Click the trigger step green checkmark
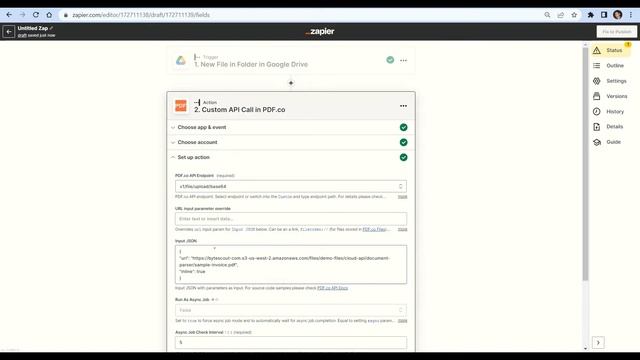This screenshot has width=640, height=360. coord(390,60)
